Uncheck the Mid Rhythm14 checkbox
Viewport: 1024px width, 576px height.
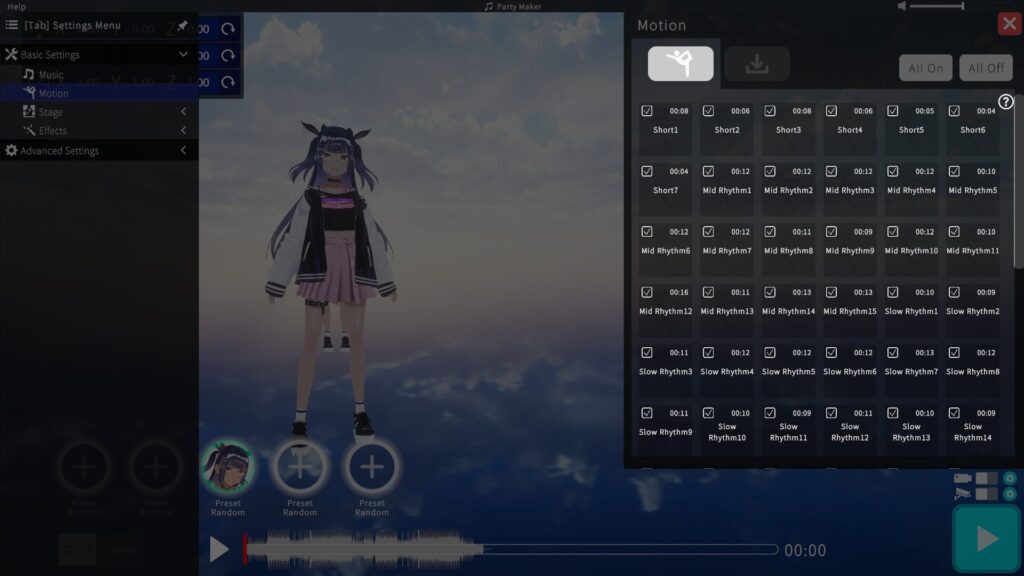tap(770, 292)
